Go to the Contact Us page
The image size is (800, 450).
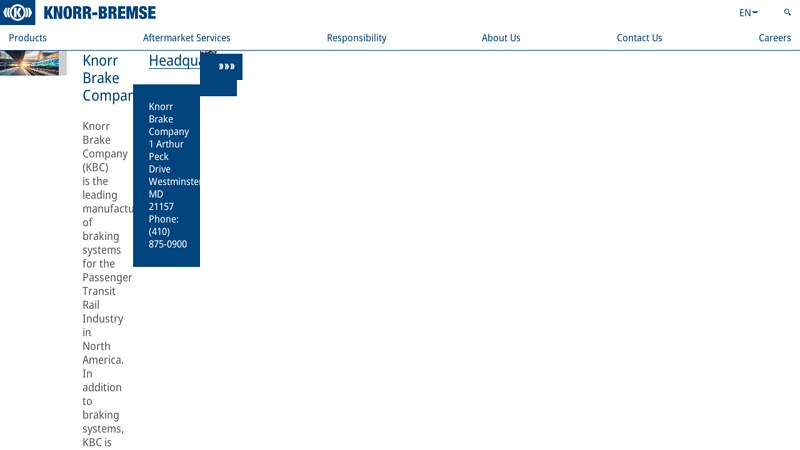(x=639, y=38)
